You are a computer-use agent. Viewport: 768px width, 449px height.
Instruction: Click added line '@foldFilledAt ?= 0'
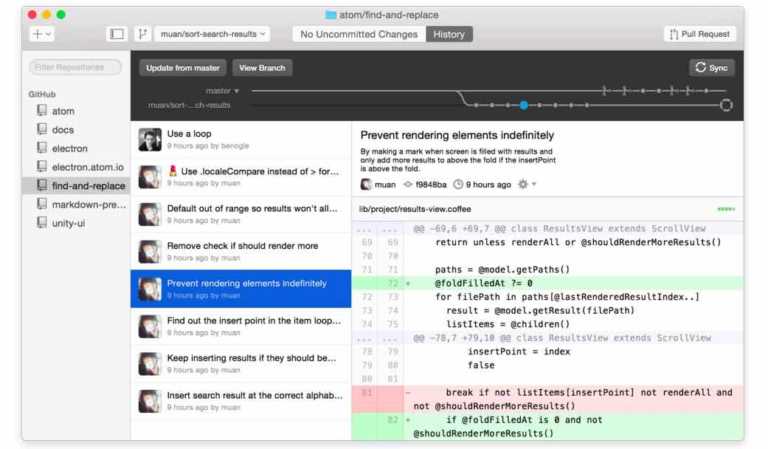coord(548,283)
